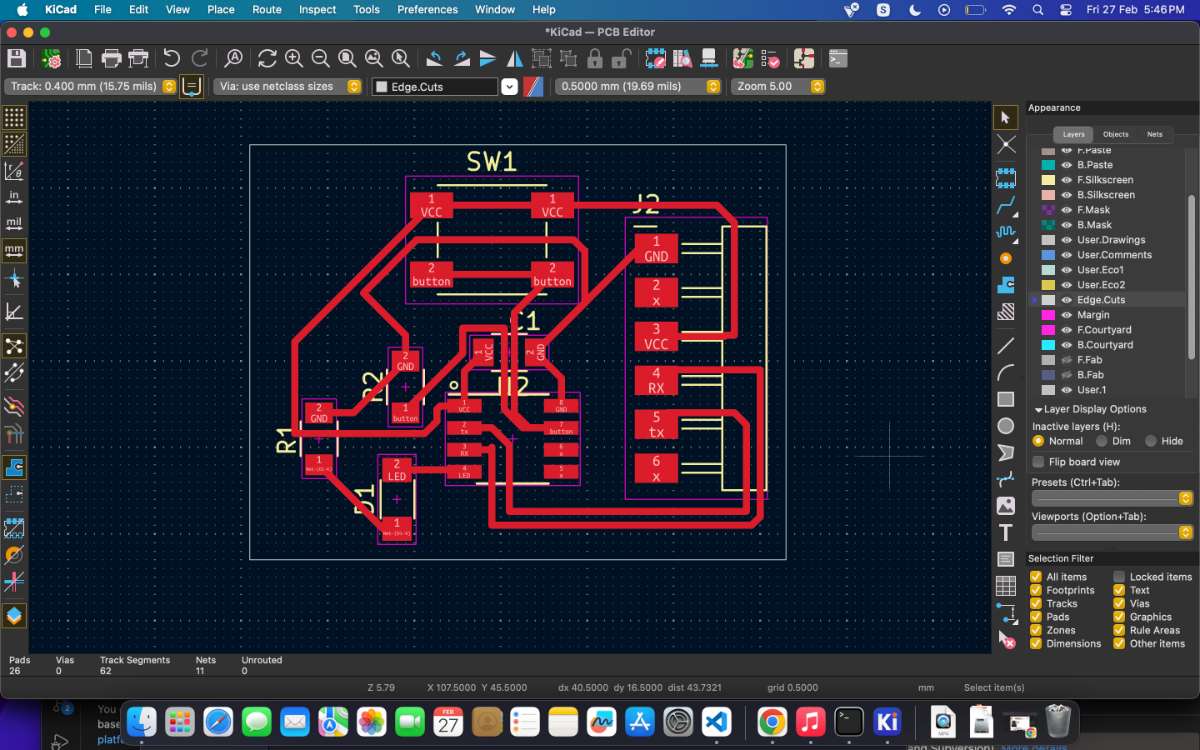Select the Route Tracks tool
Viewport: 1200px width, 750px height.
1006,207
